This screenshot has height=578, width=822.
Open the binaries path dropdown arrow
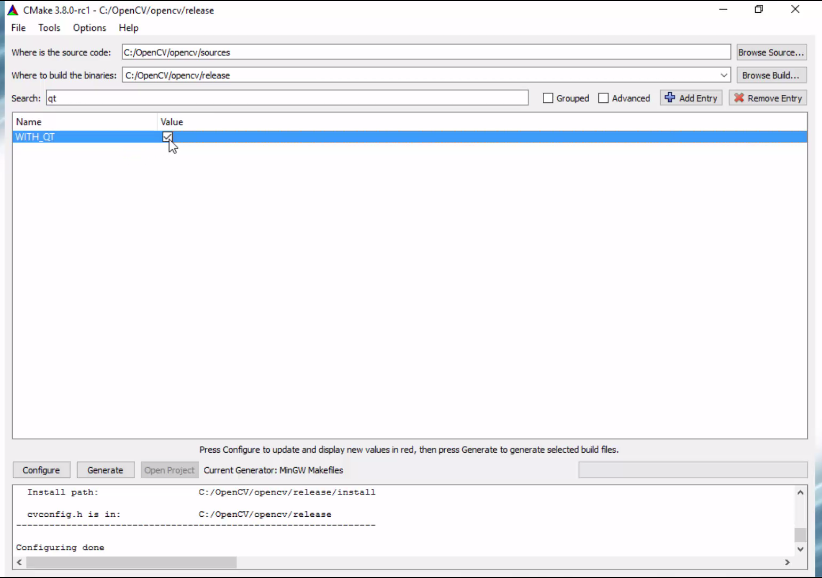click(x=724, y=74)
